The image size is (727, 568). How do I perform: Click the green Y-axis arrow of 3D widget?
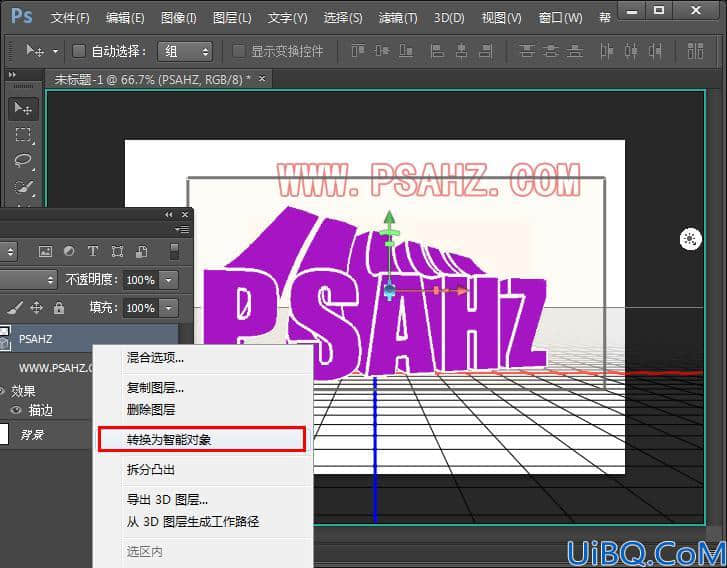pos(389,217)
